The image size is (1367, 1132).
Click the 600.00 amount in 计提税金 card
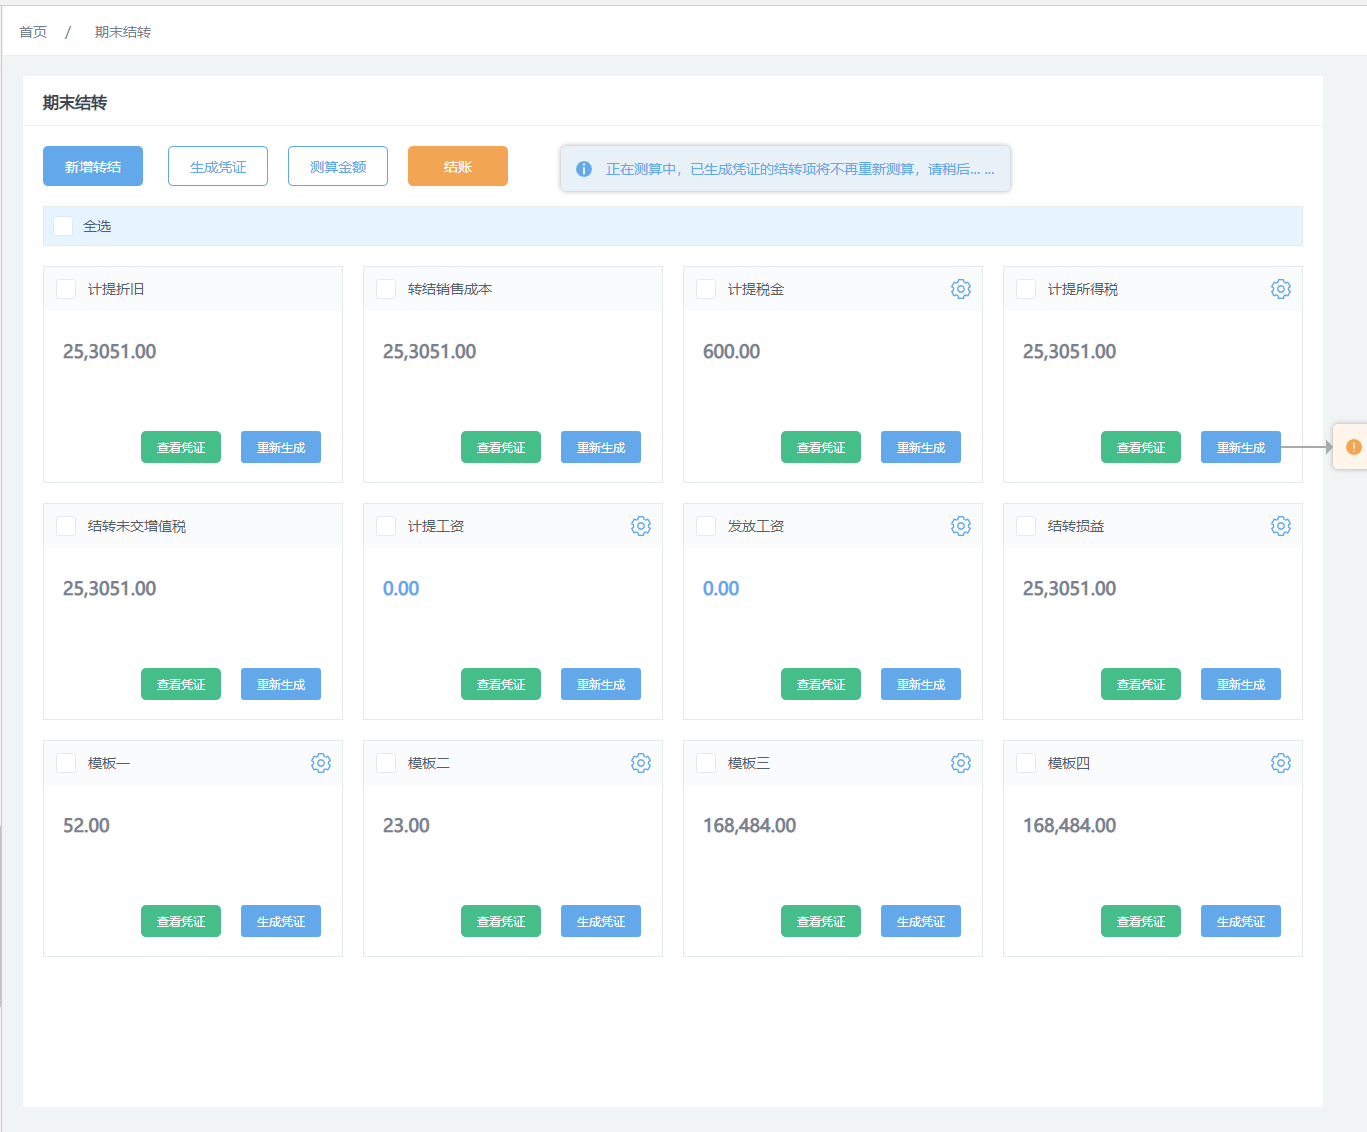click(x=731, y=352)
